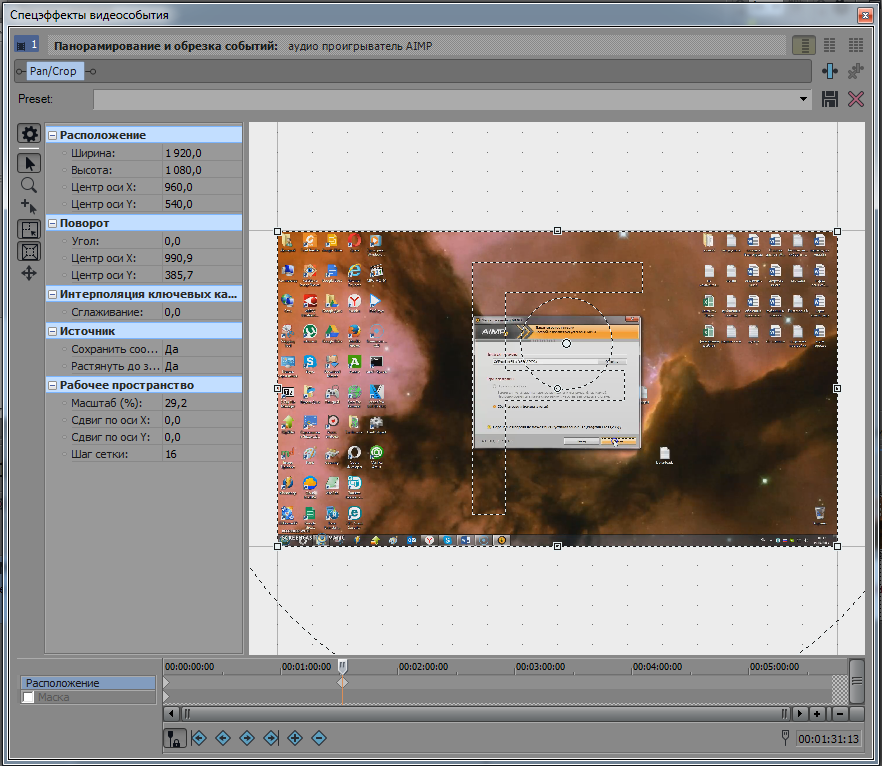The image size is (882, 766).
Task: Click the Preset combo box field
Action: tap(452, 99)
